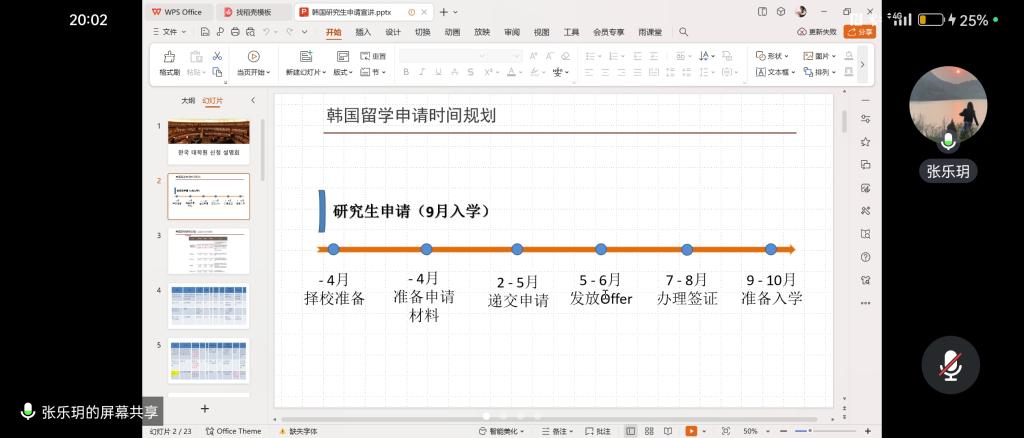Click the search magnifier in menu bar
This screenshot has width=1024, height=438.
point(684,32)
